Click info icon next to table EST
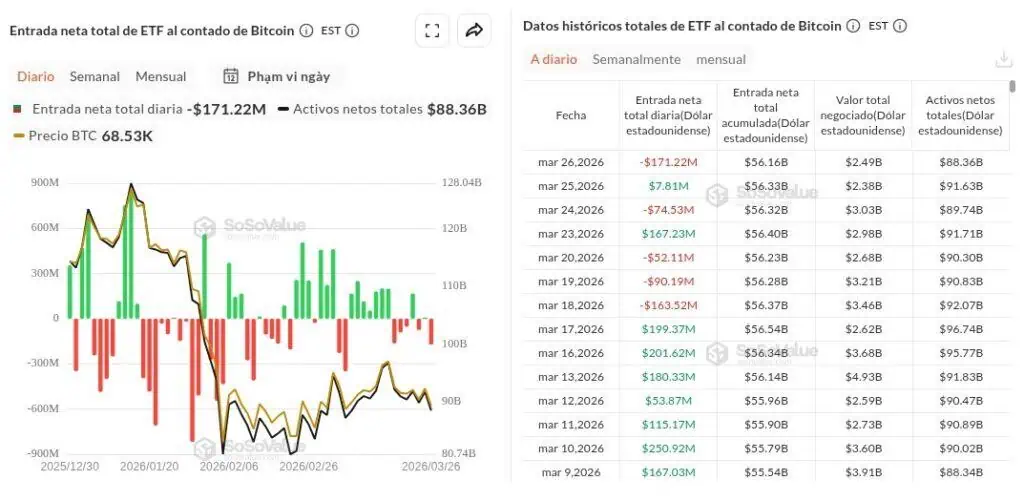The image size is (1024, 501). pos(899,26)
